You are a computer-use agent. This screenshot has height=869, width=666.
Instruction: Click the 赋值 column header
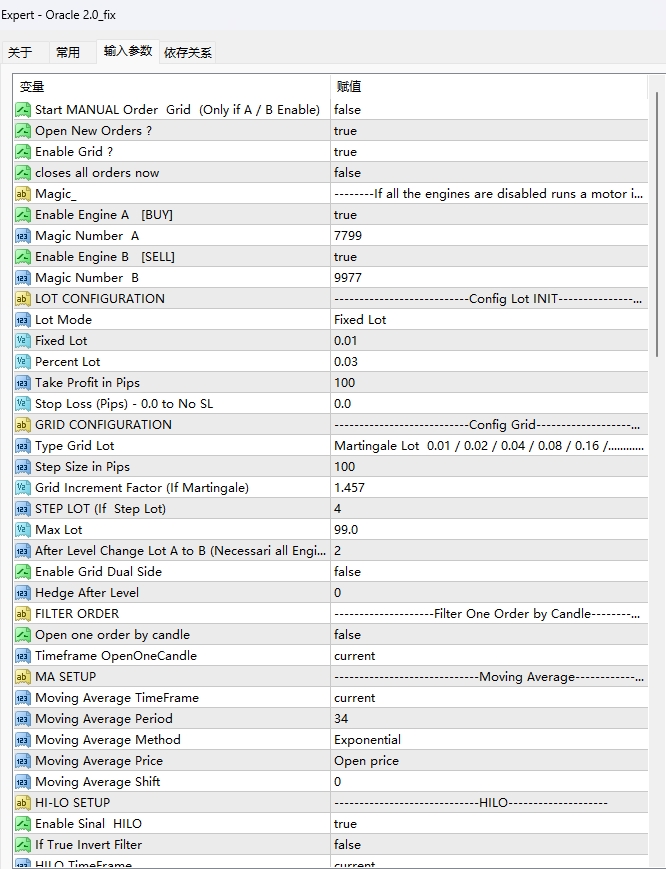[x=489, y=86]
